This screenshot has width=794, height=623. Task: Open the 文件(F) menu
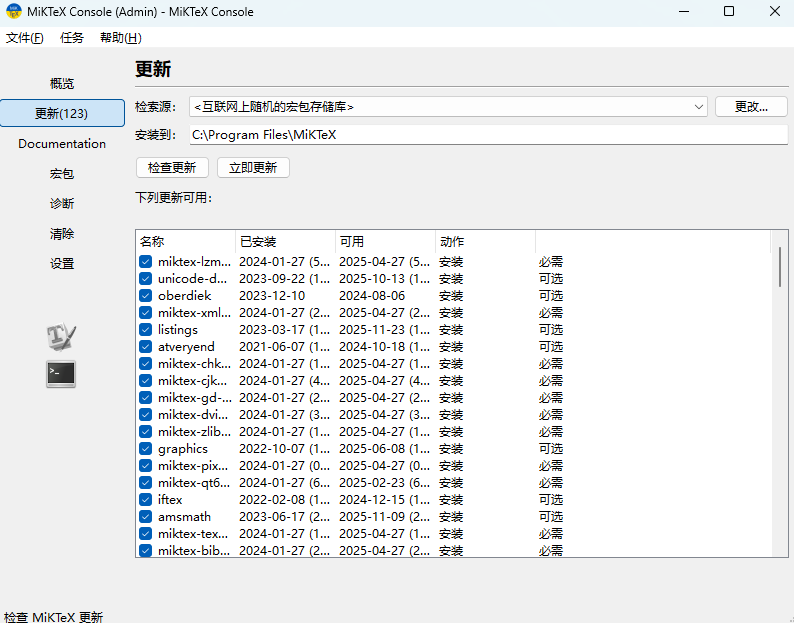25,38
